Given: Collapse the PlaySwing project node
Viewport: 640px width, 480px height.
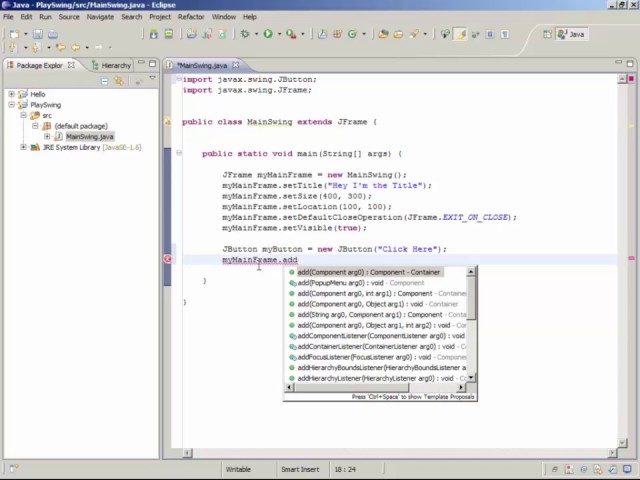Looking at the screenshot, I should pyautogui.click(x=11, y=104).
